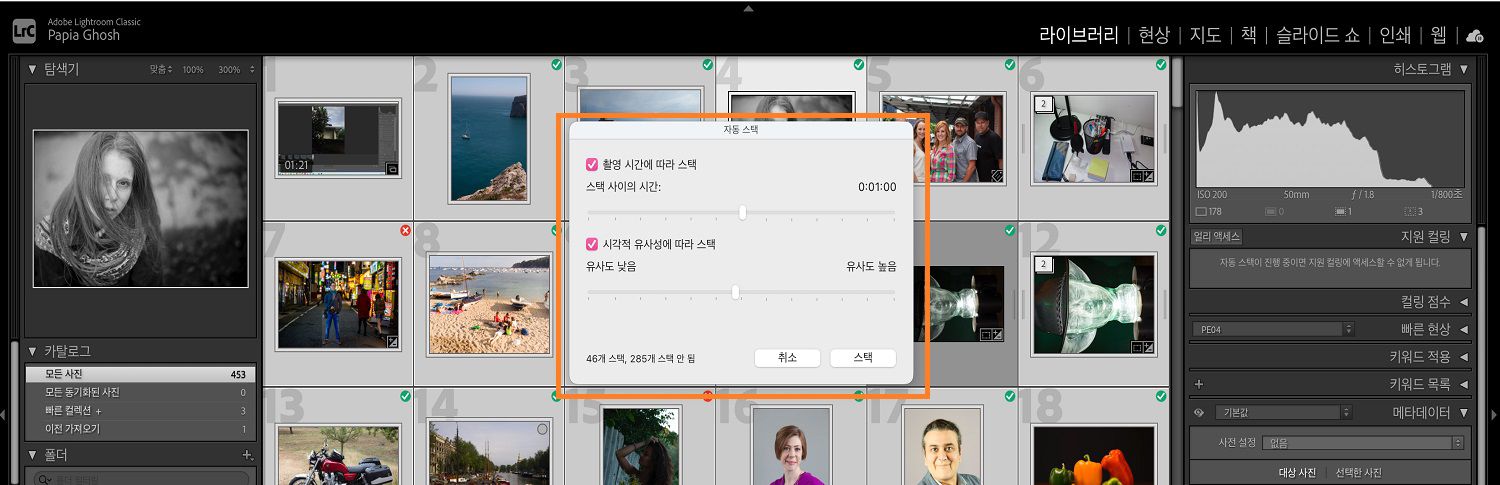
Task: Select the night street photo in cell 7
Action: tap(338, 304)
